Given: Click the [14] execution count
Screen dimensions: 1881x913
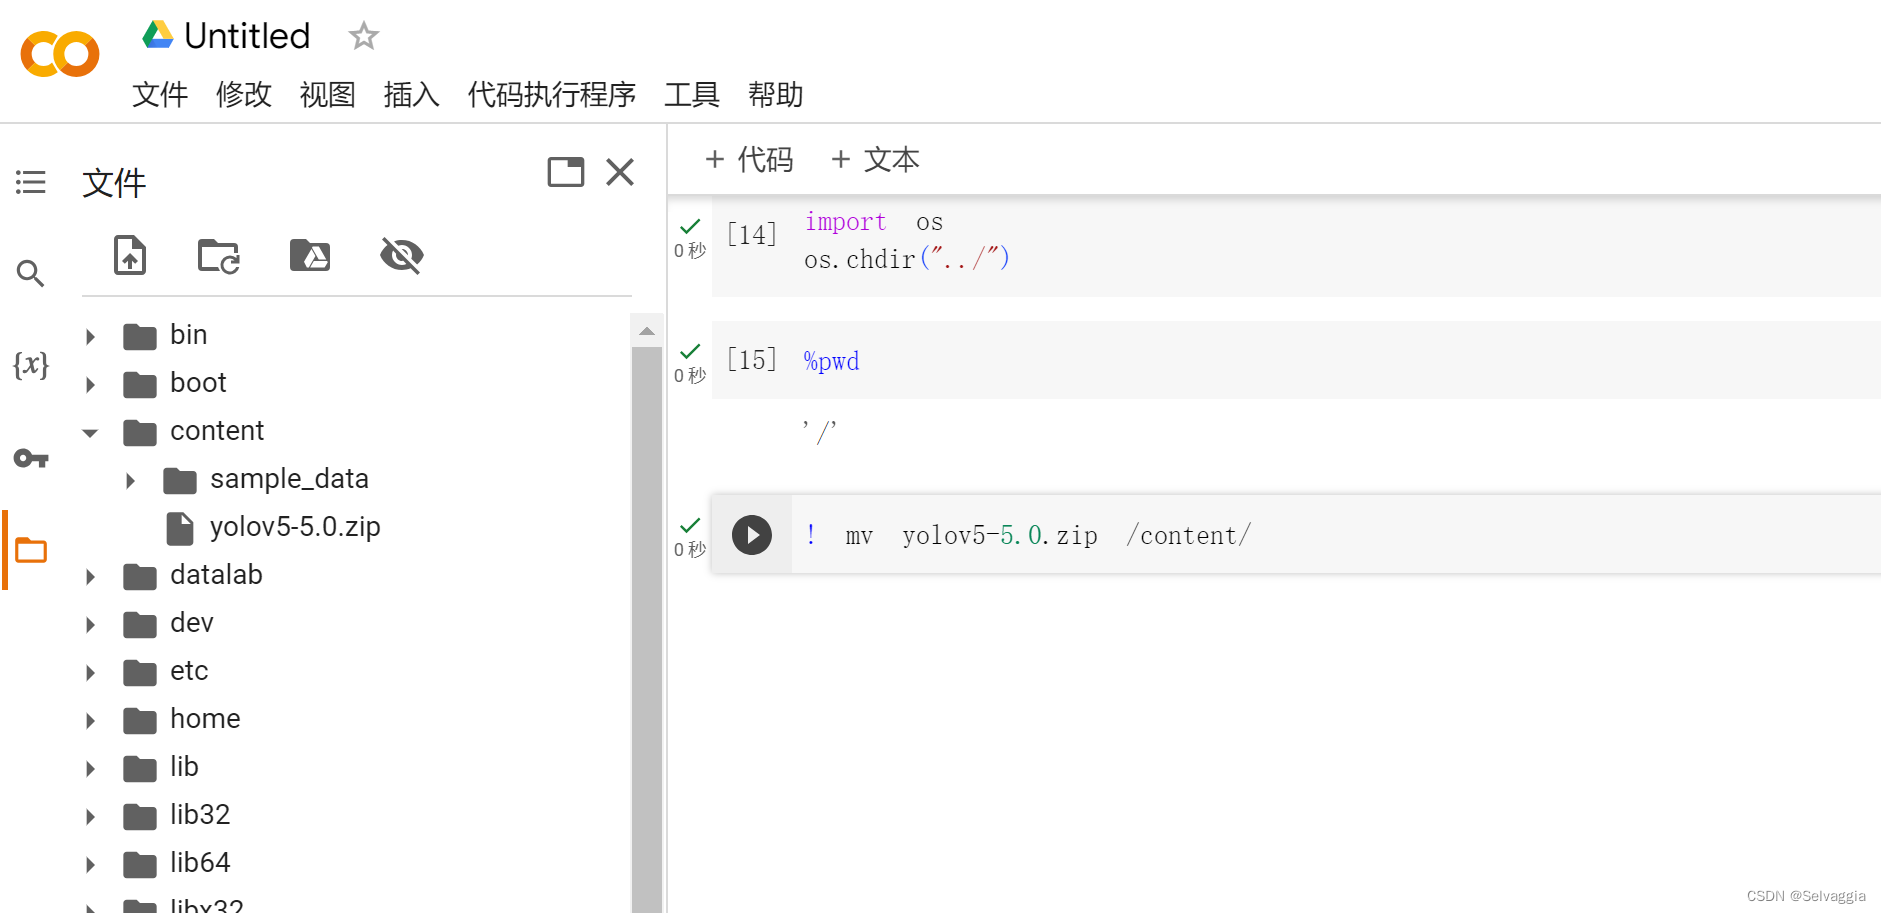Looking at the screenshot, I should click(x=752, y=234).
